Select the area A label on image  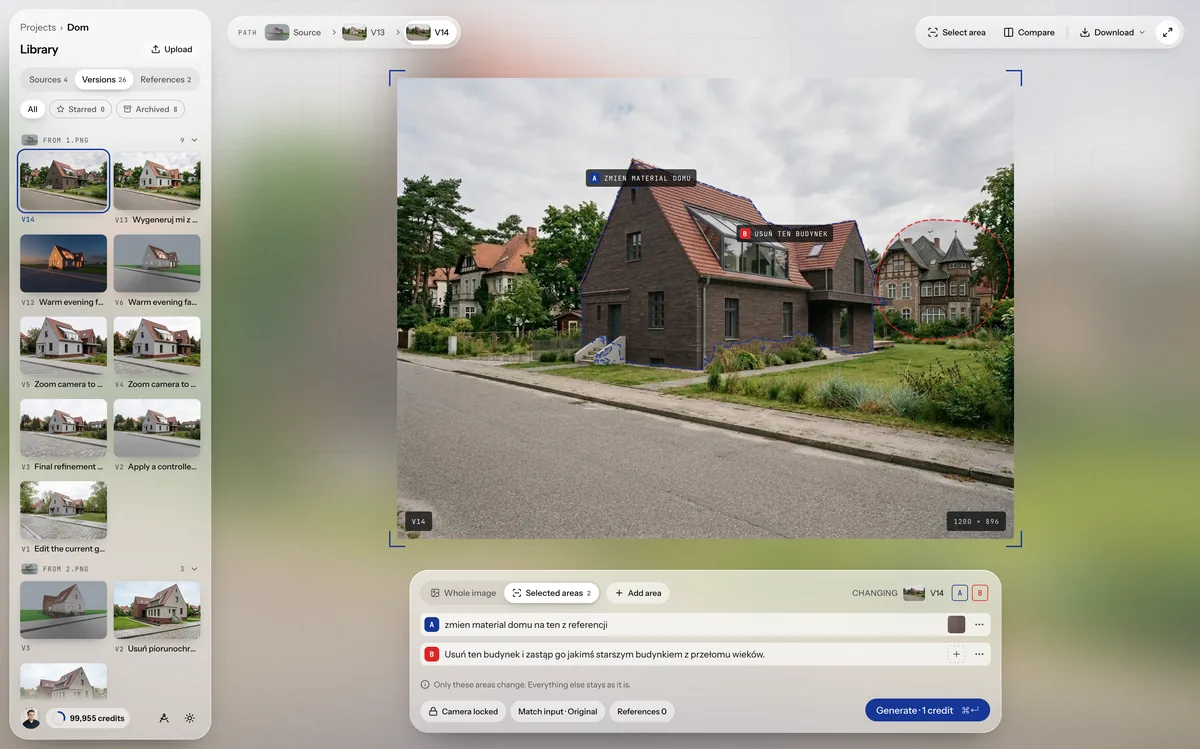[641, 178]
